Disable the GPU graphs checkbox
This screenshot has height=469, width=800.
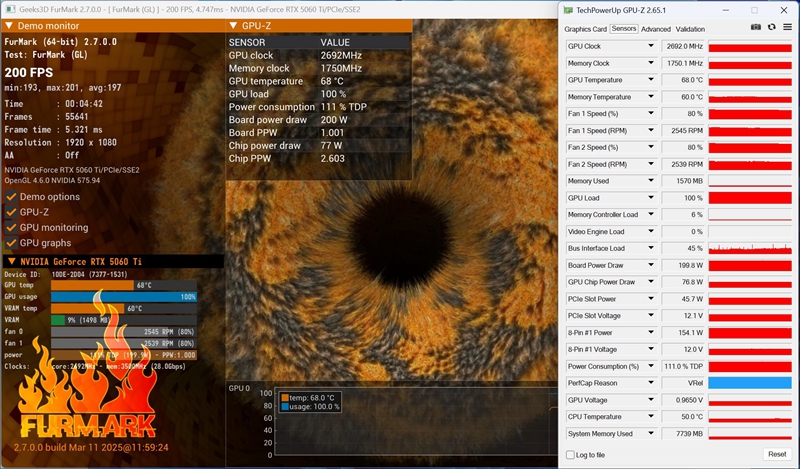pos(11,242)
